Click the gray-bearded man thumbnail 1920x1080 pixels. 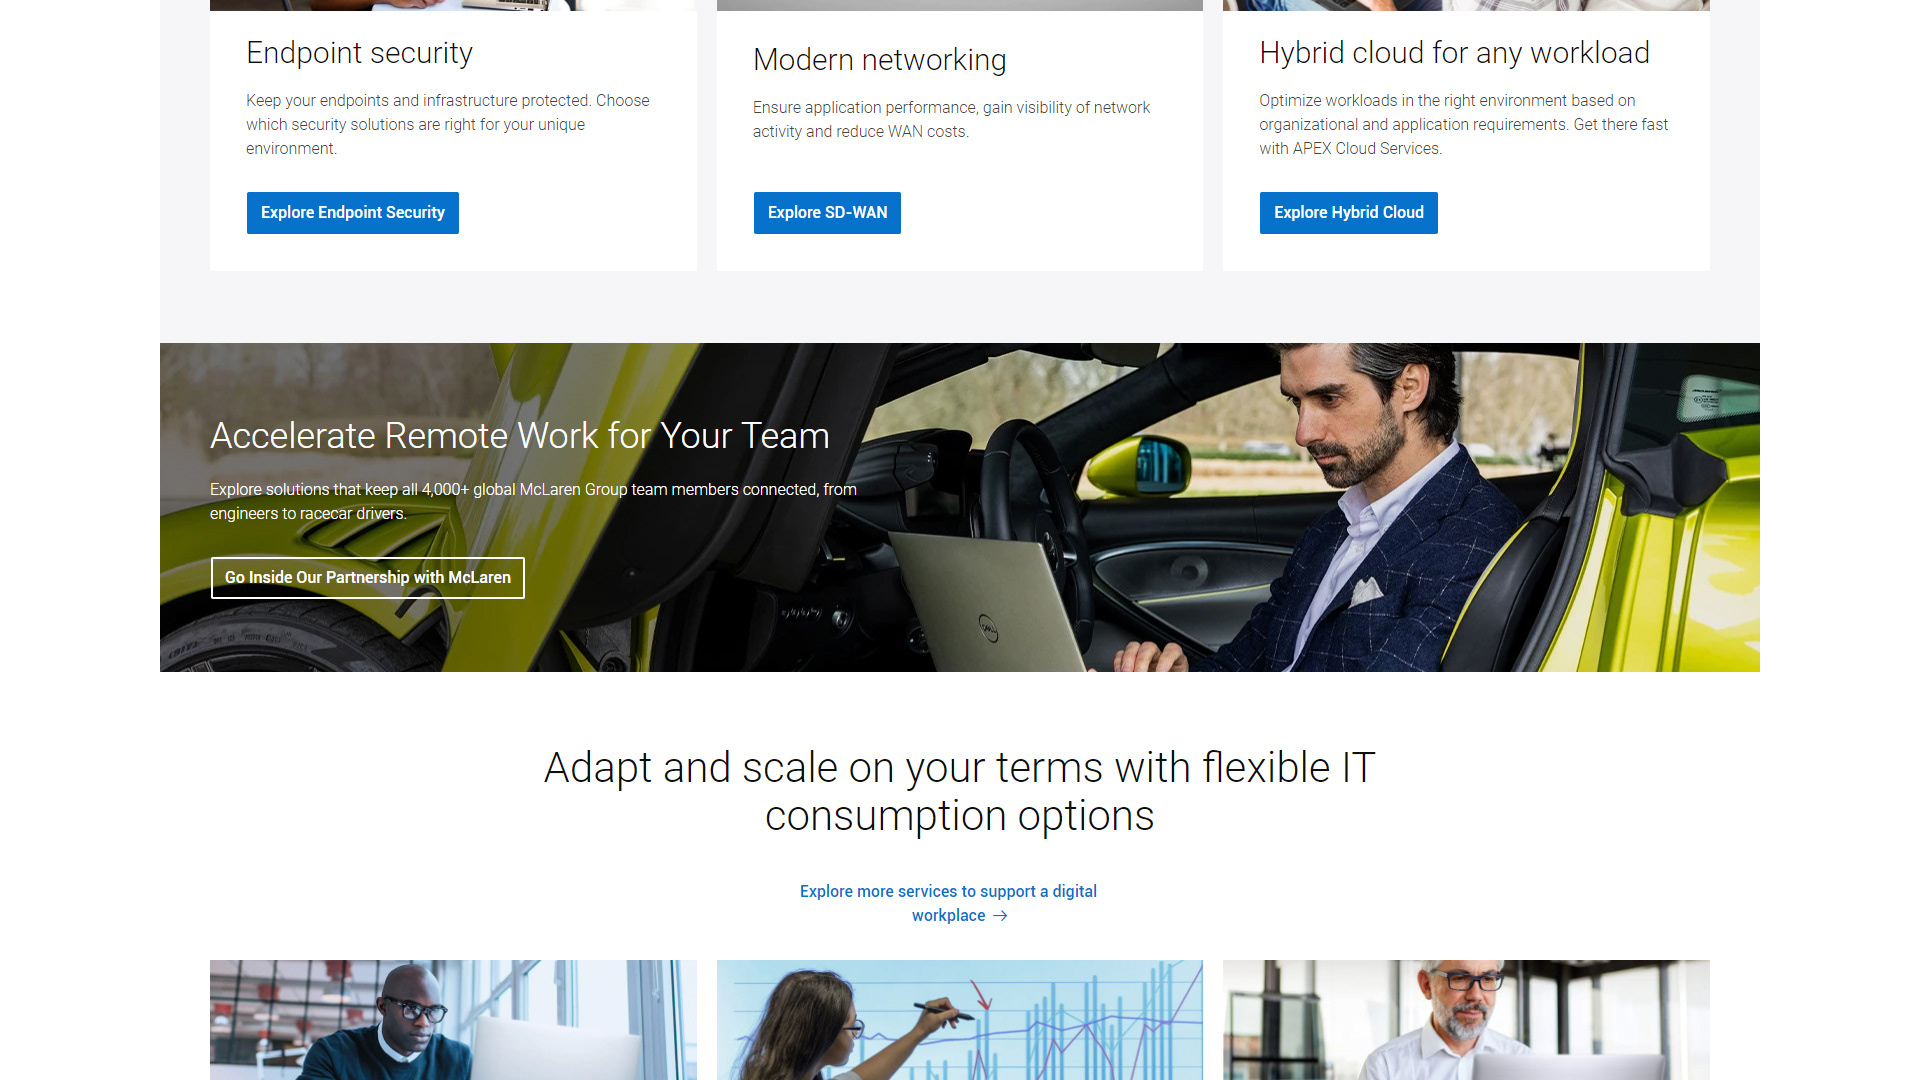(x=1466, y=1020)
